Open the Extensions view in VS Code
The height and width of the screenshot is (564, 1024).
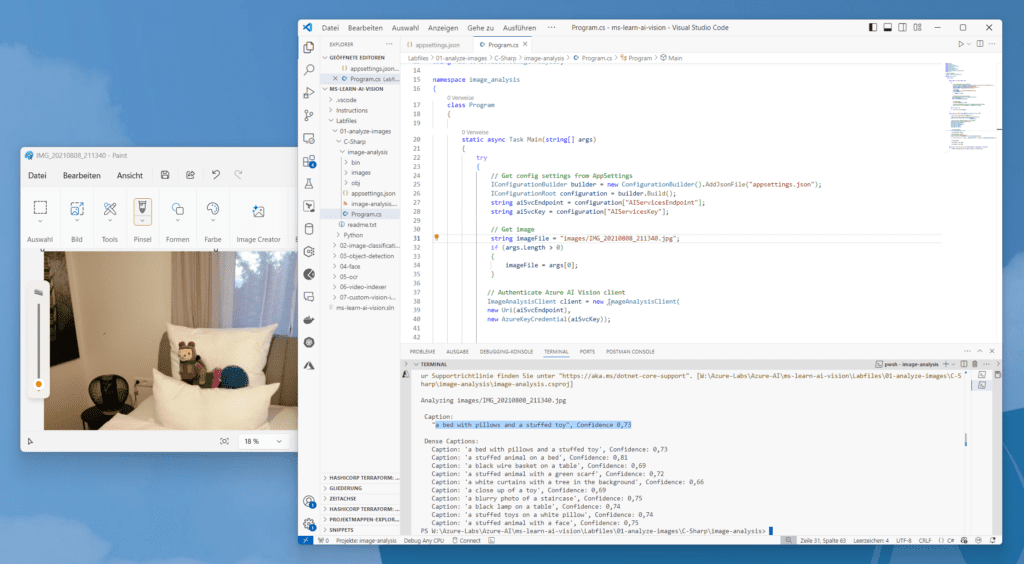(309, 161)
